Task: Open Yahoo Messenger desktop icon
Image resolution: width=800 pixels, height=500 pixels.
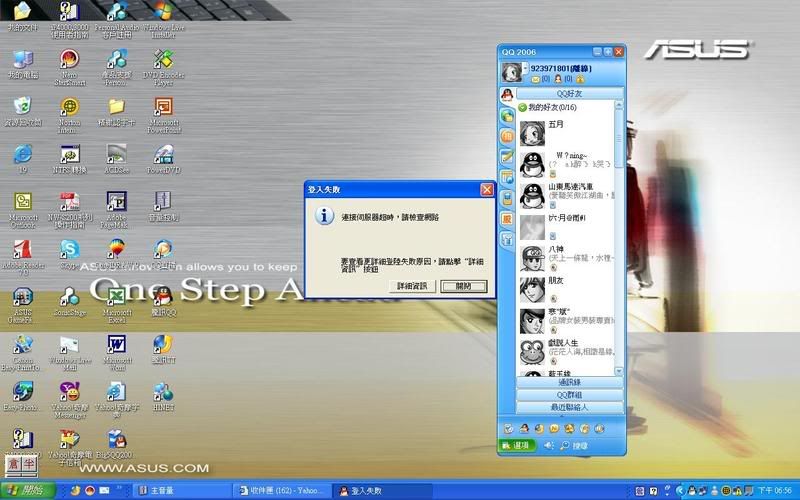Action: tap(69, 401)
